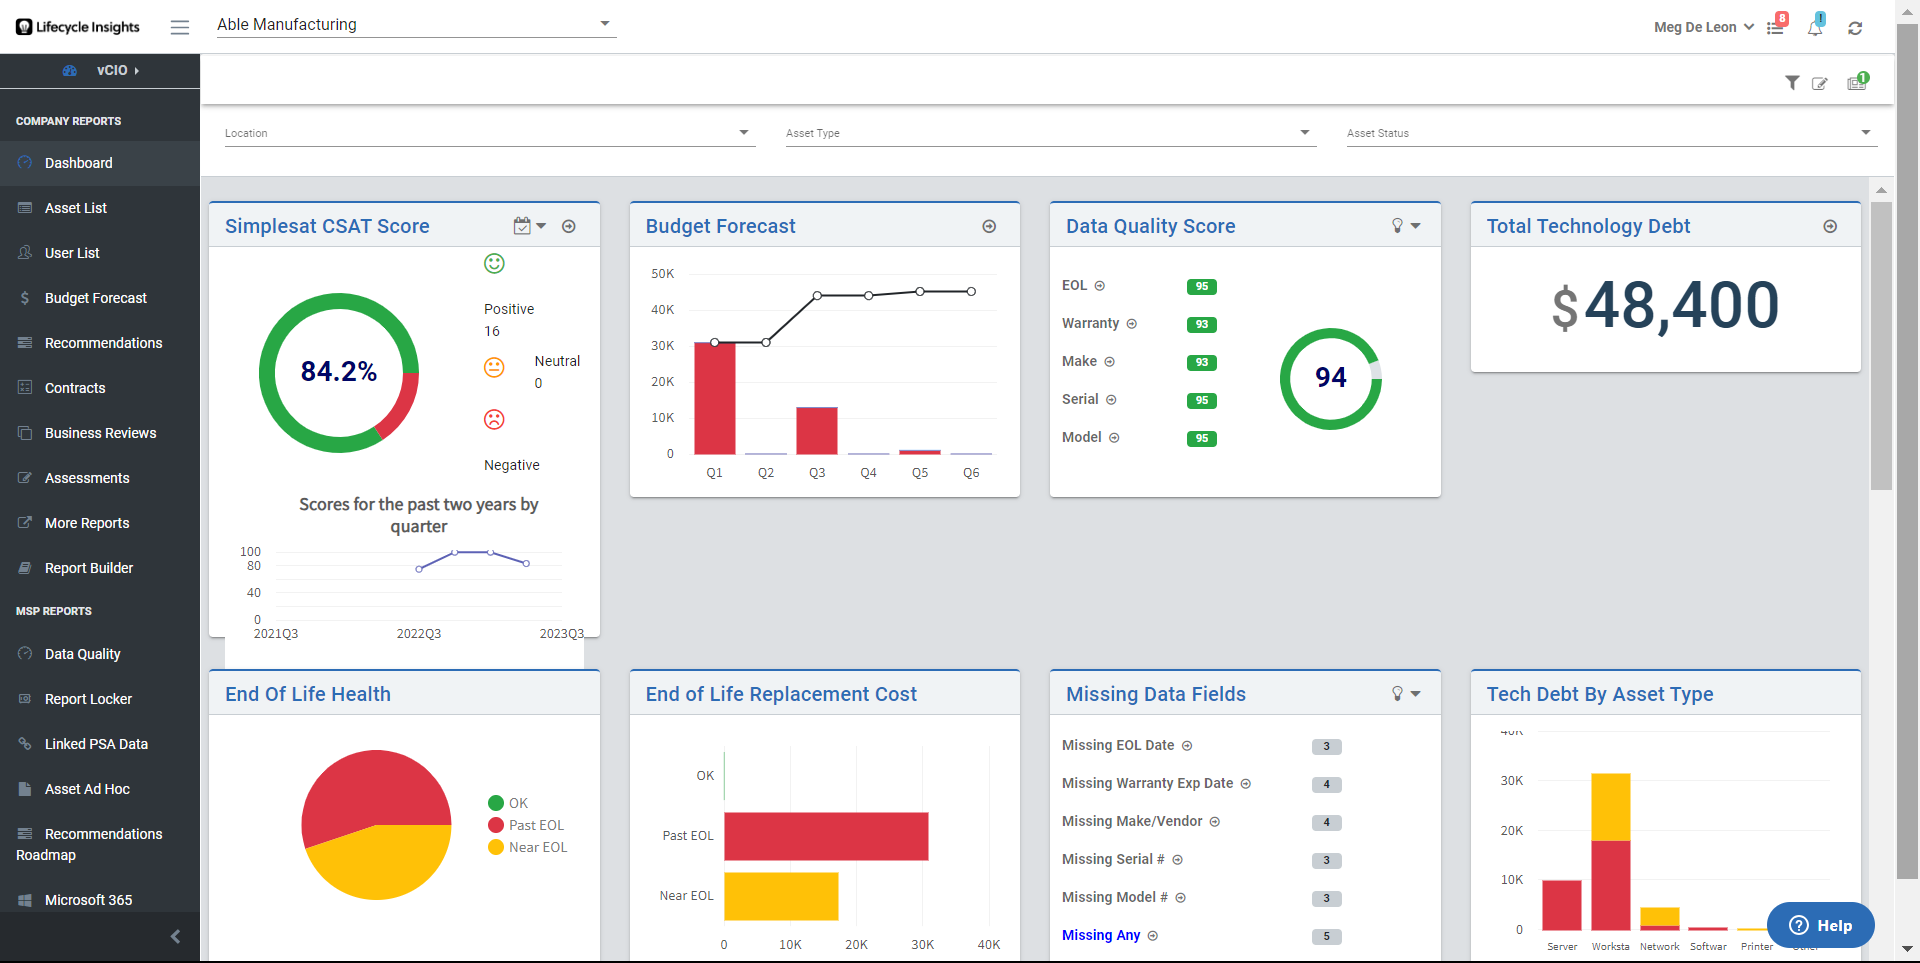Open the Able Manufacturing company dropdown
The image size is (1920, 963).
pos(604,22)
